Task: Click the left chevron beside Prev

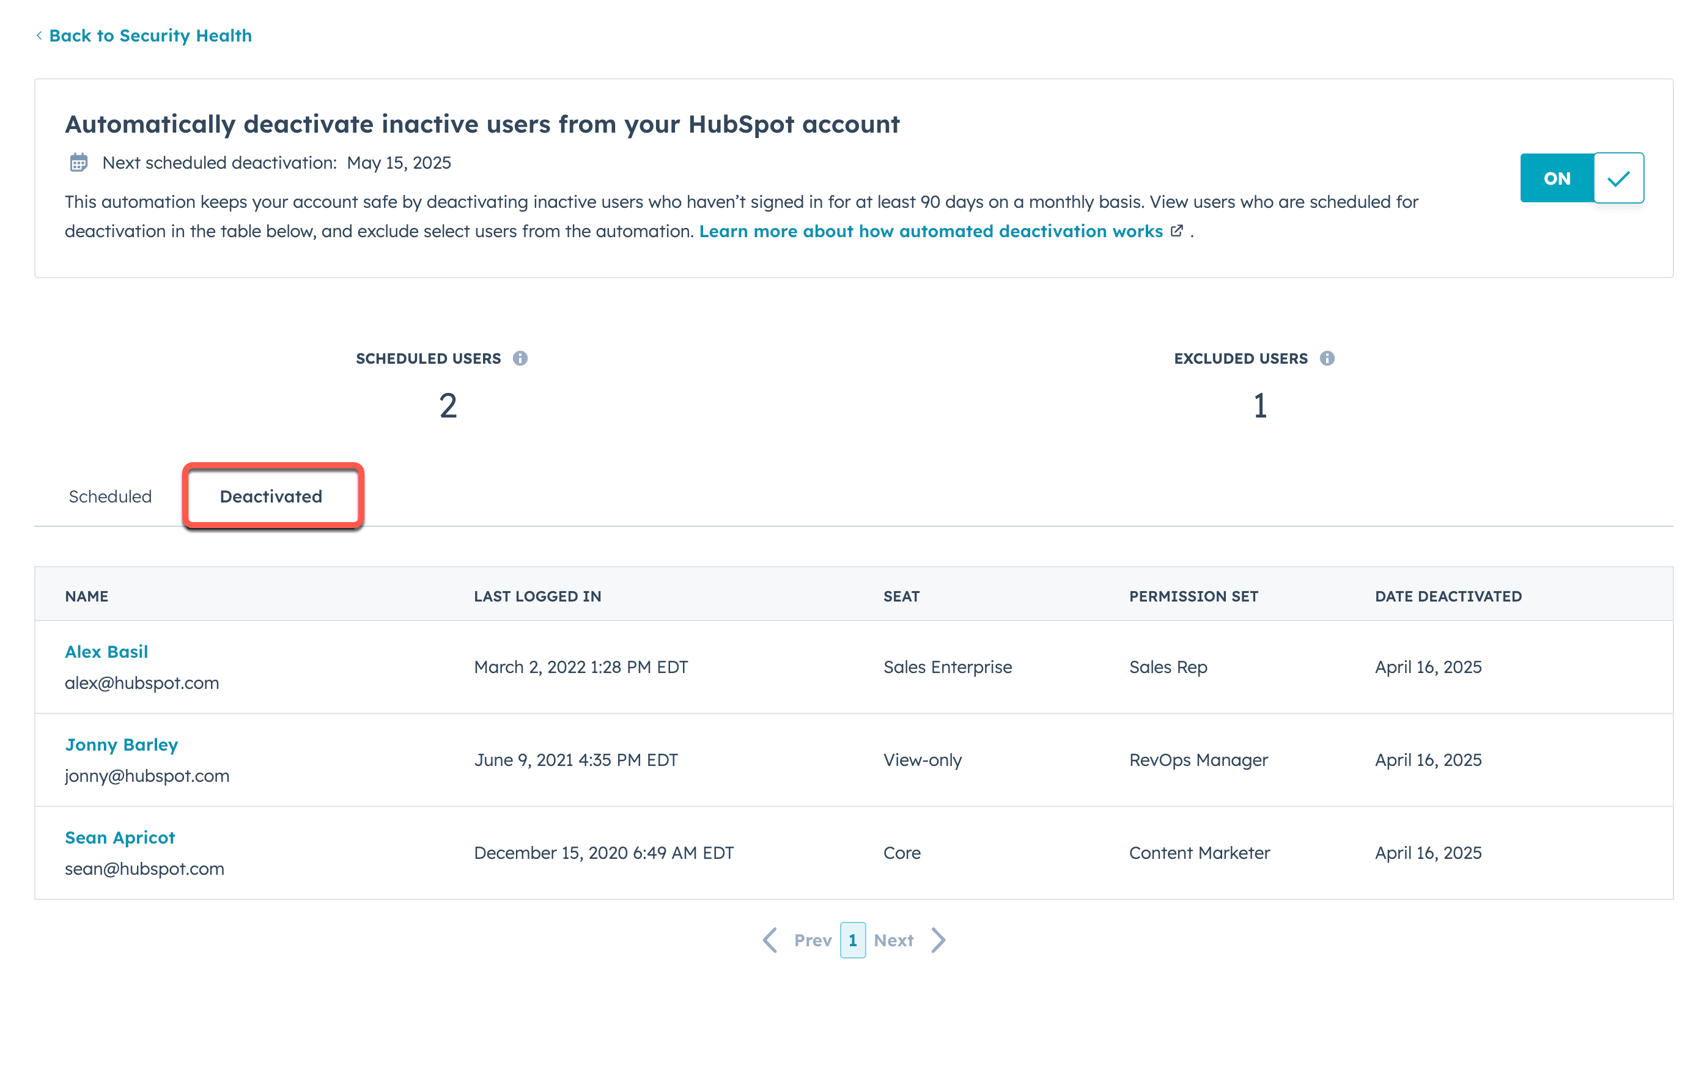Action: 770,940
